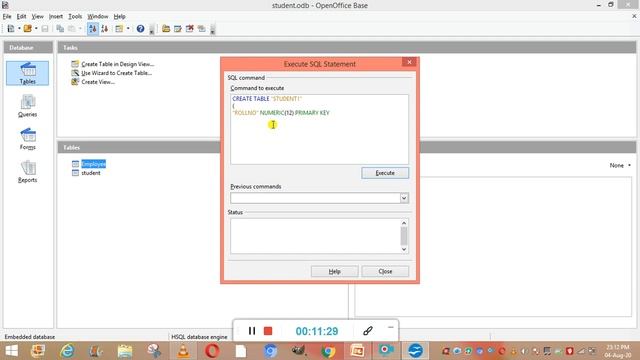The image size is (640, 360).
Task: Pause the screen recording
Action: [252, 331]
